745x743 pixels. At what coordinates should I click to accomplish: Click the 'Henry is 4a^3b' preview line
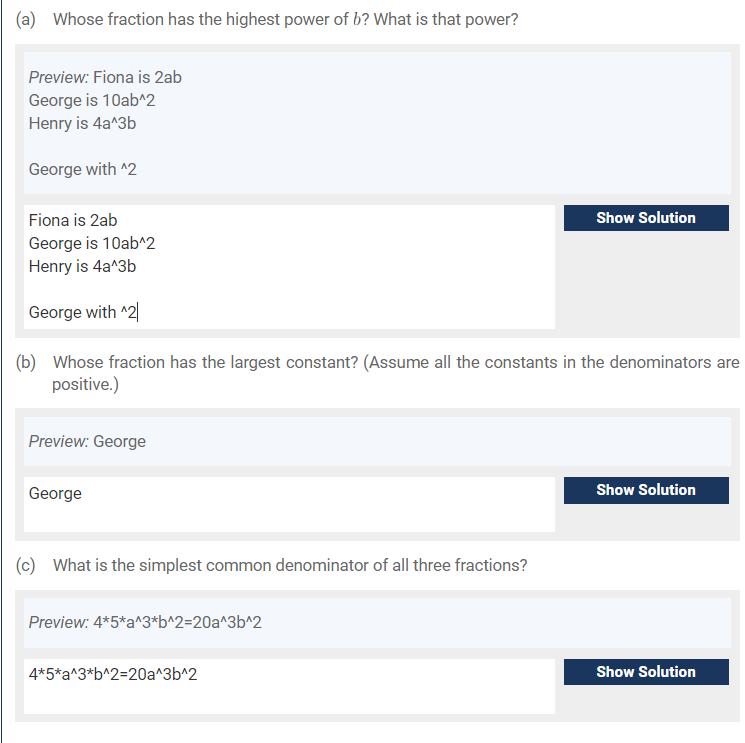[x=83, y=124]
